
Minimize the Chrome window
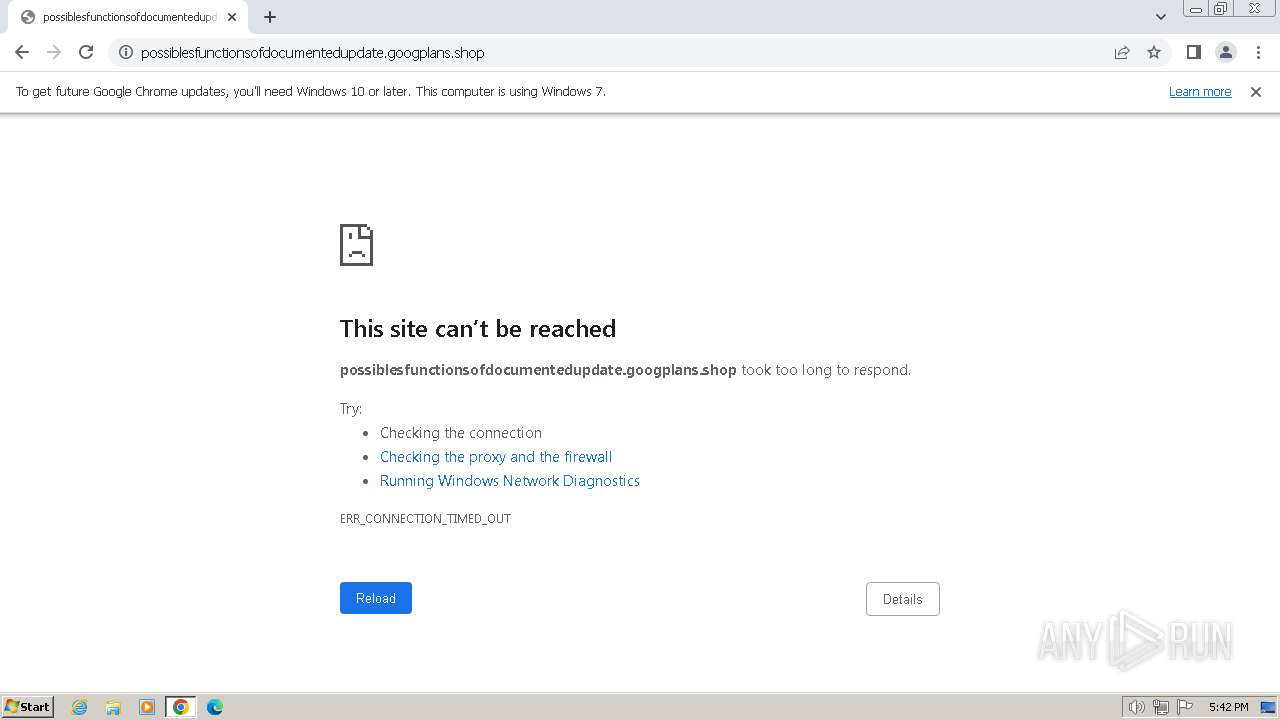click(1196, 9)
